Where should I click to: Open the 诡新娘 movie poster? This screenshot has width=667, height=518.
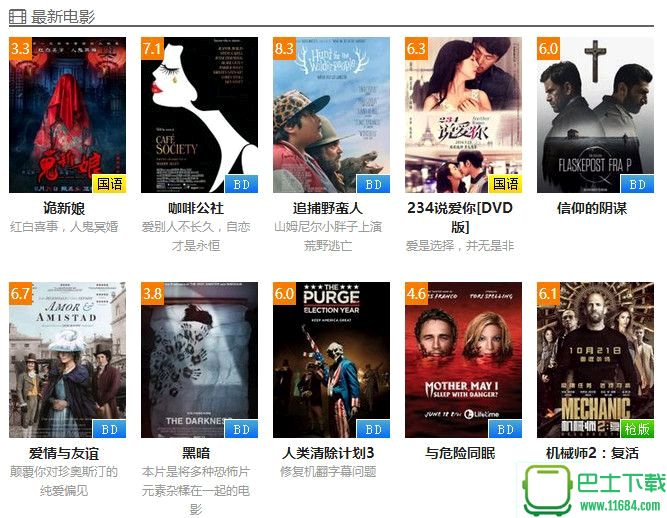click(68, 115)
